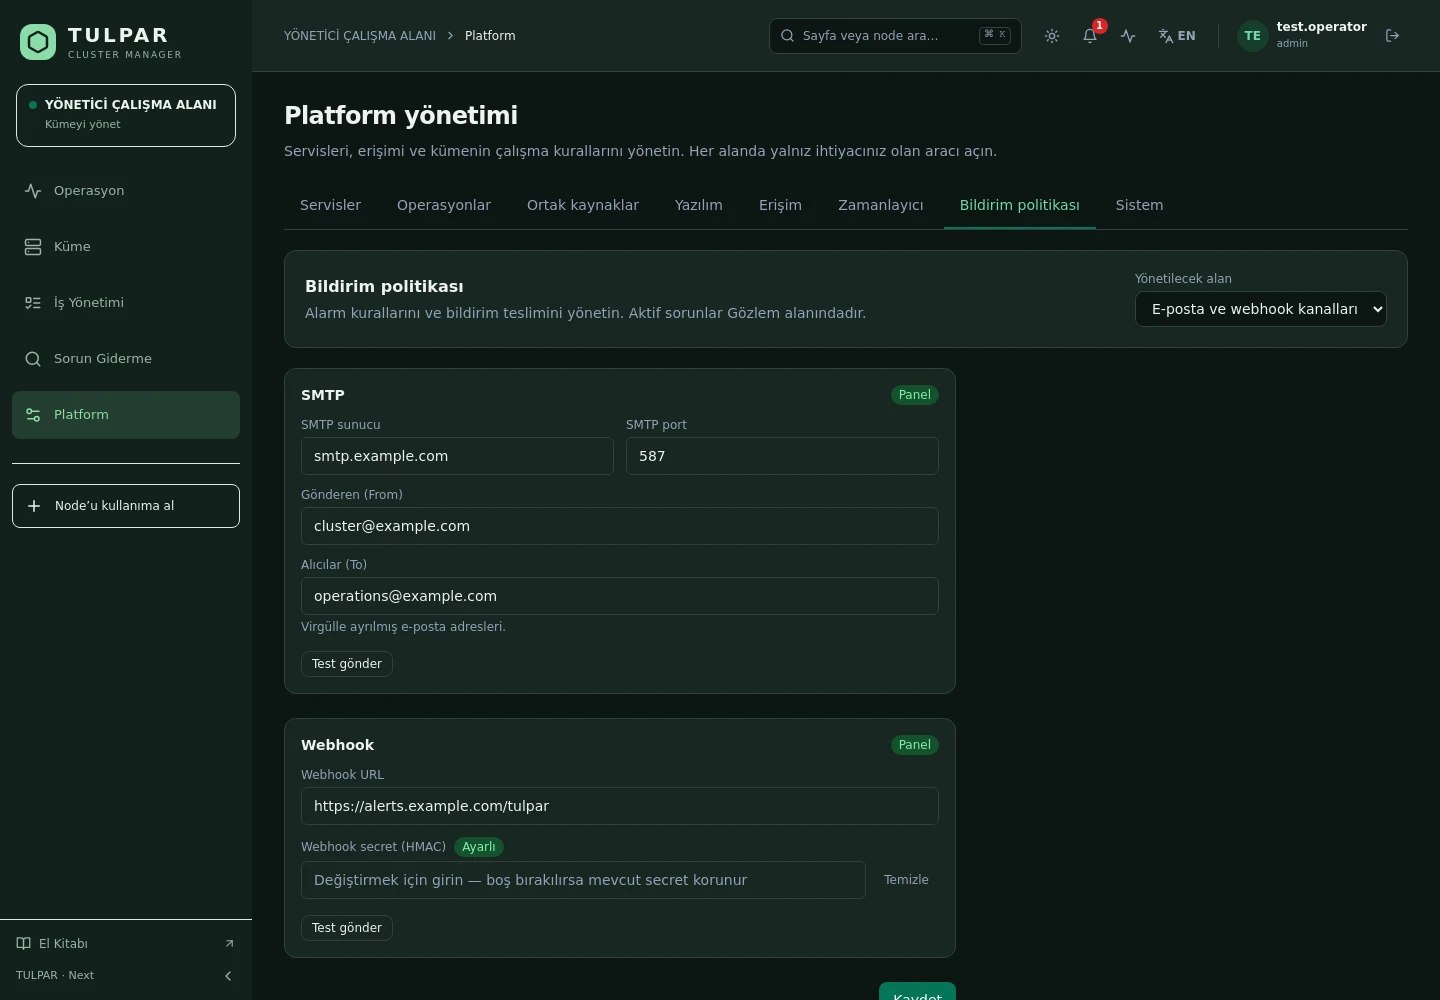Open the Yönetici Çalışma Alanı workspace switcher

click(x=126, y=116)
